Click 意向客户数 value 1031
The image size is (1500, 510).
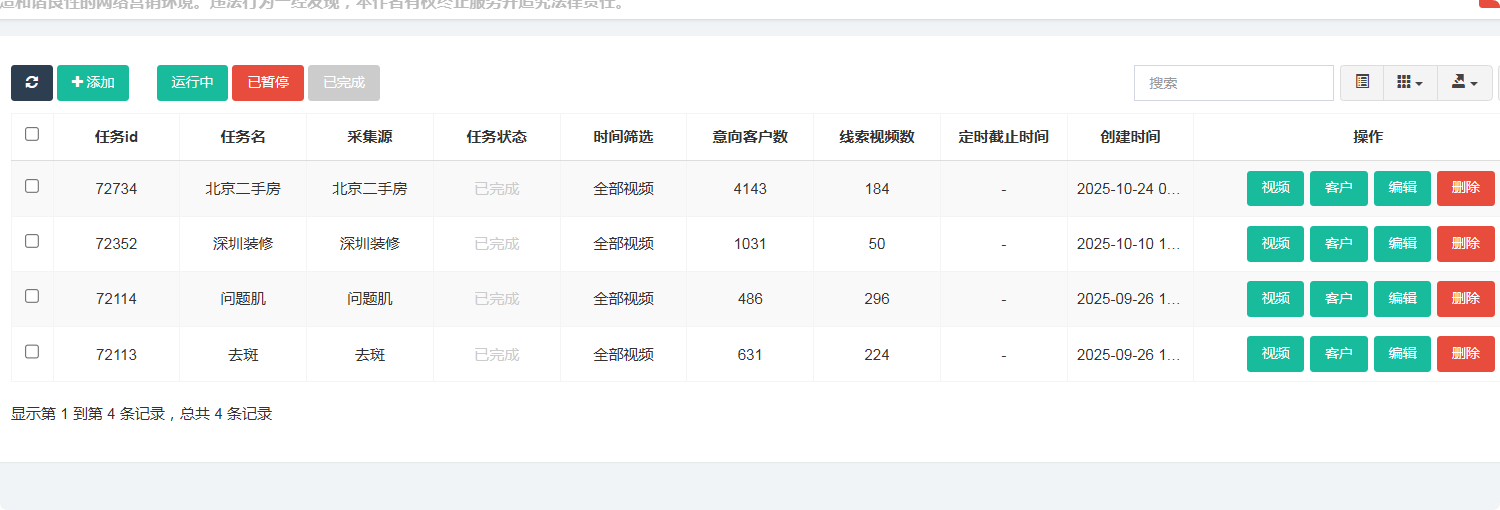[x=750, y=244]
